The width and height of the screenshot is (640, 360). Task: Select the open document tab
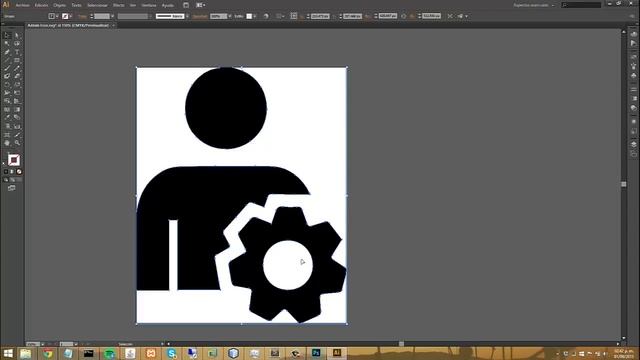71,25
